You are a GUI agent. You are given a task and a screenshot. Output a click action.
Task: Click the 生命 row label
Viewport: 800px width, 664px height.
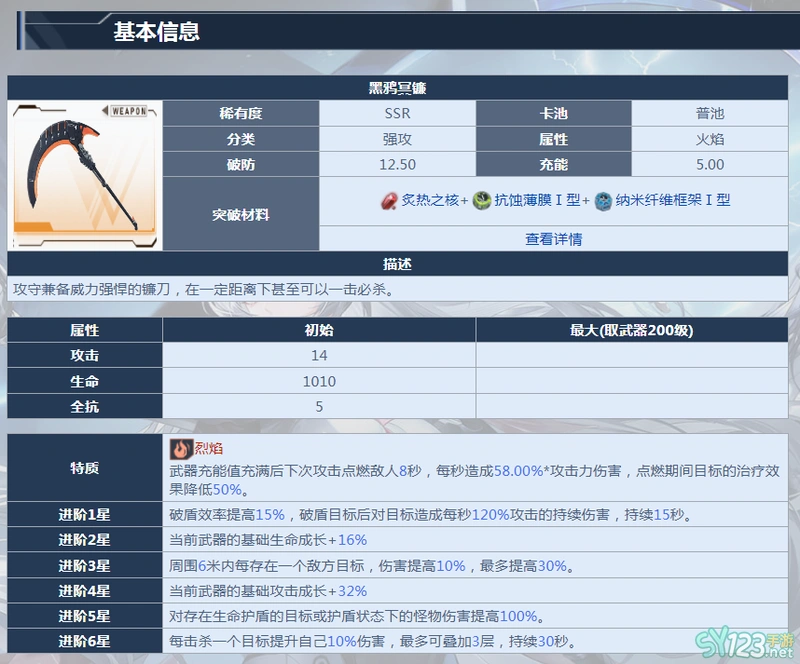pyautogui.click(x=85, y=381)
